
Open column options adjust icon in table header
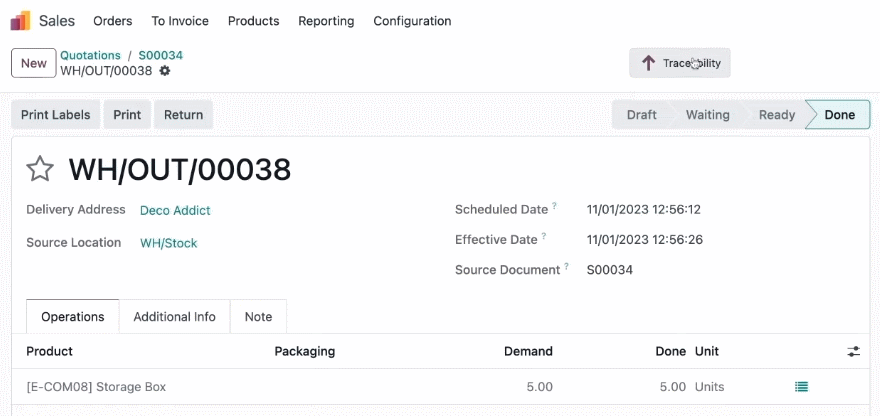(854, 351)
